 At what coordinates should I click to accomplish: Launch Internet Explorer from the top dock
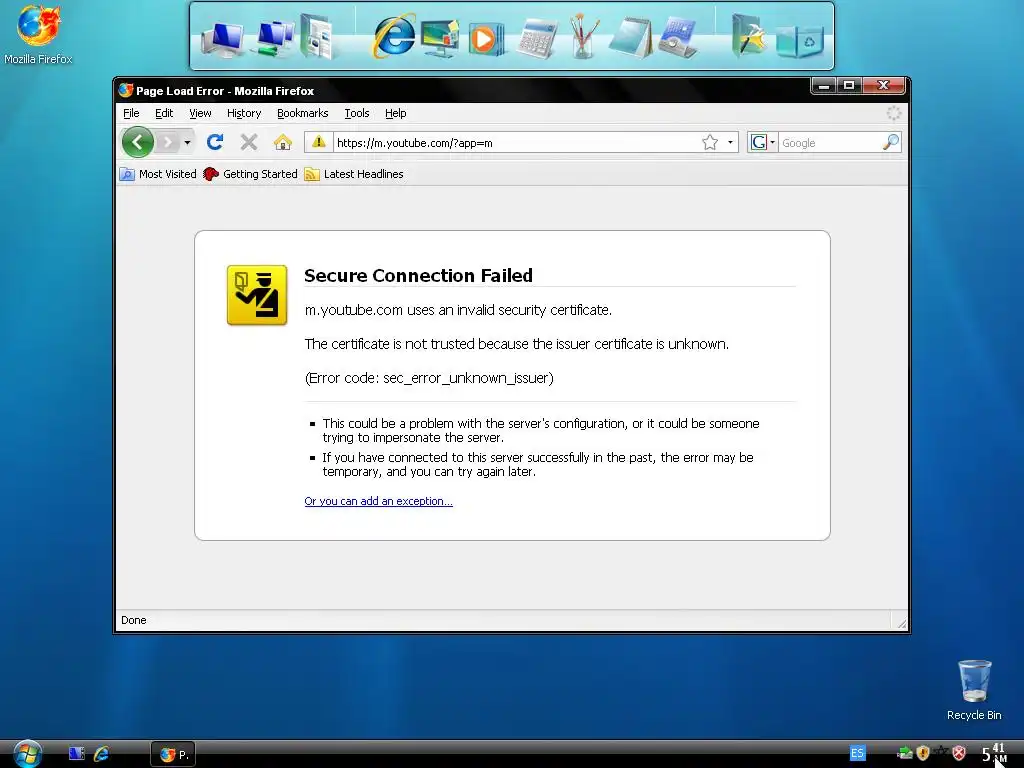click(x=394, y=36)
